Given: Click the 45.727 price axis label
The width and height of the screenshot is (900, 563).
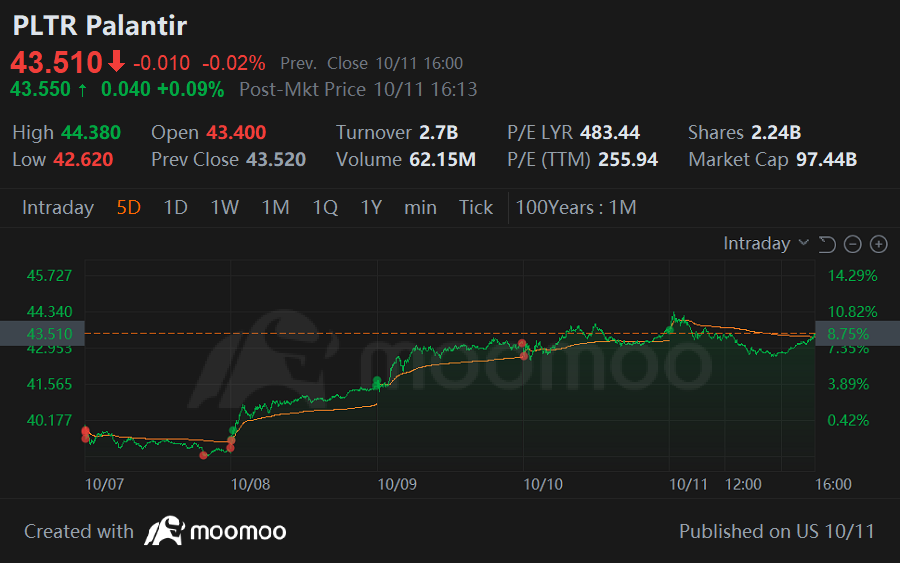Looking at the screenshot, I should (x=49, y=275).
